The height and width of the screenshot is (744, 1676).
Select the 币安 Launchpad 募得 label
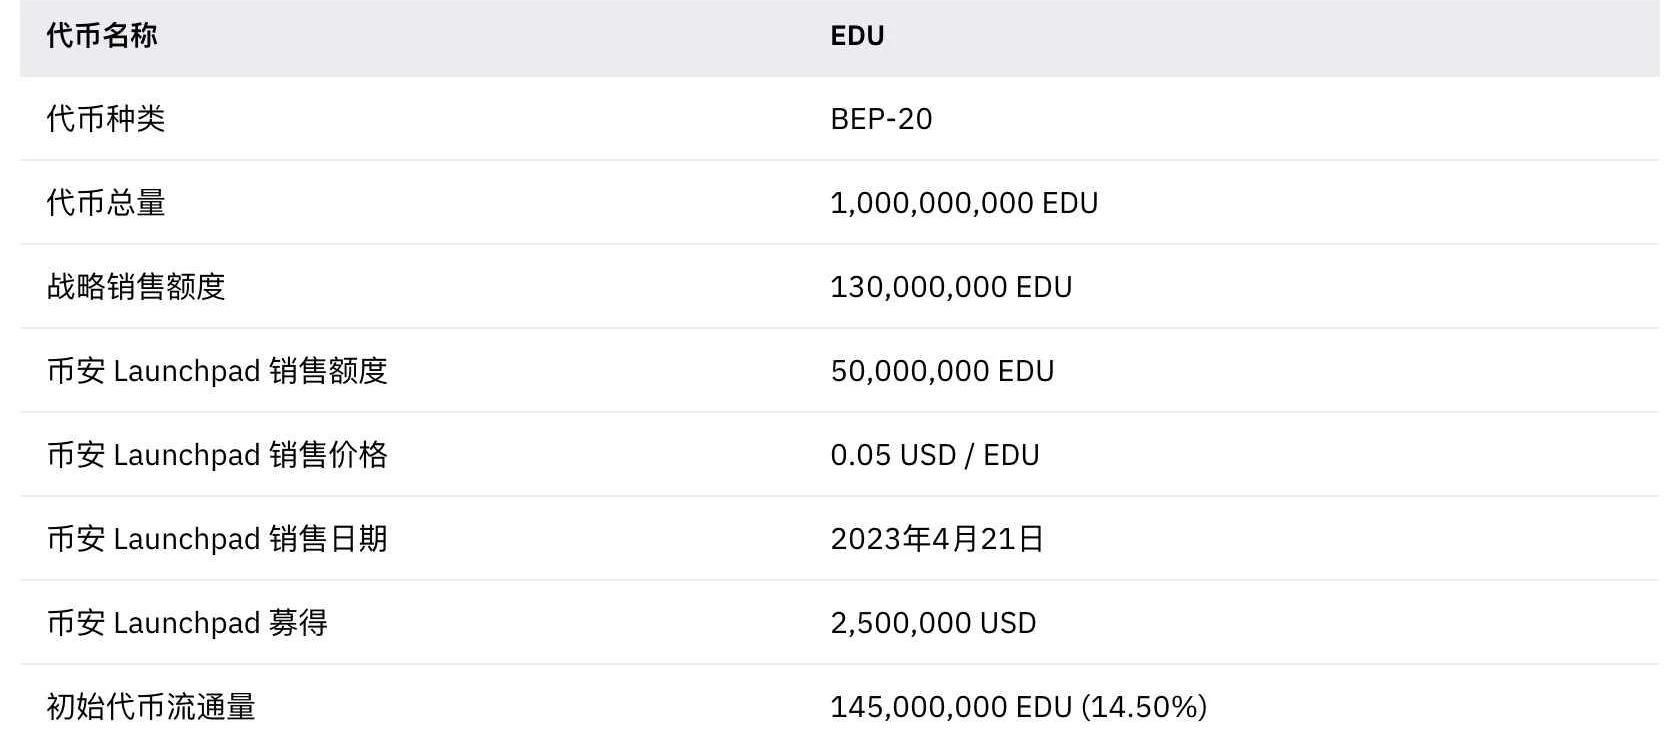pyautogui.click(x=187, y=623)
